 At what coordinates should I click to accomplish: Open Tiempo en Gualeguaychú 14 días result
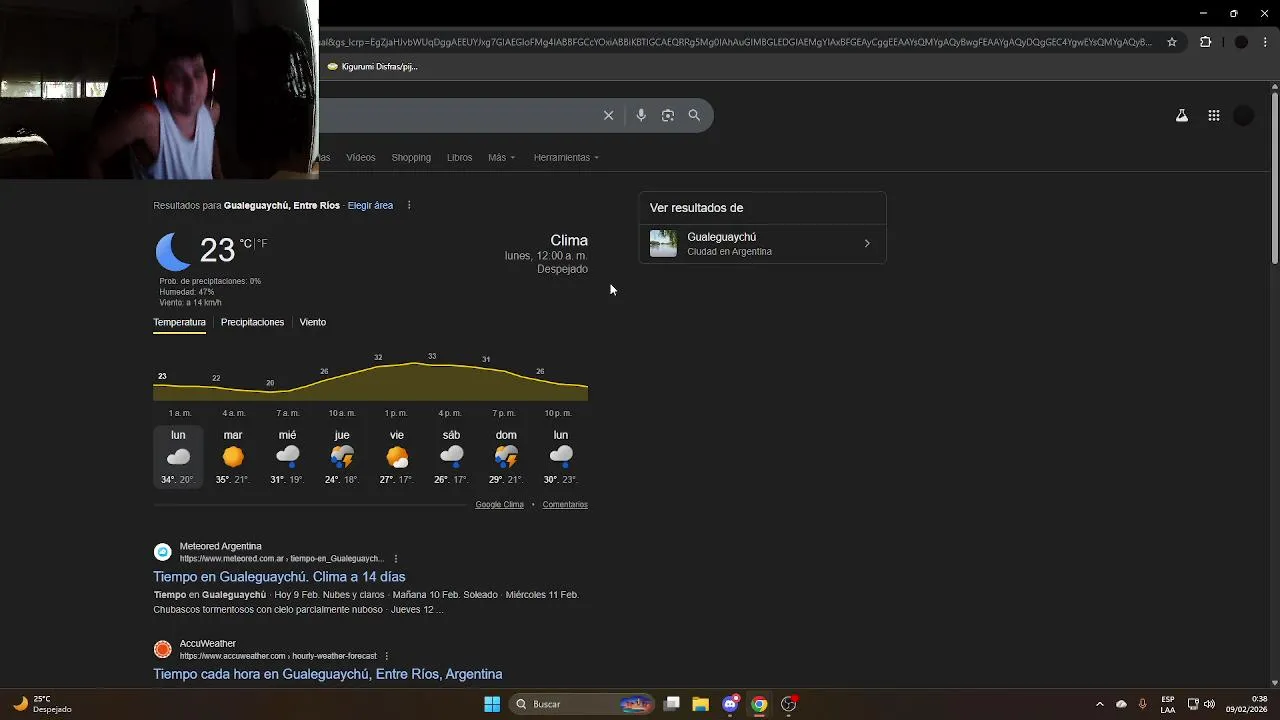(279, 577)
